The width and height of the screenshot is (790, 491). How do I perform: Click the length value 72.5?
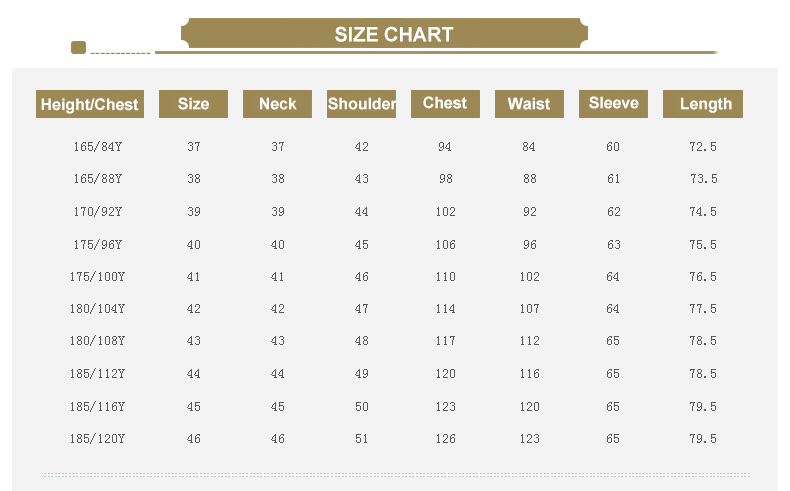tap(703, 147)
